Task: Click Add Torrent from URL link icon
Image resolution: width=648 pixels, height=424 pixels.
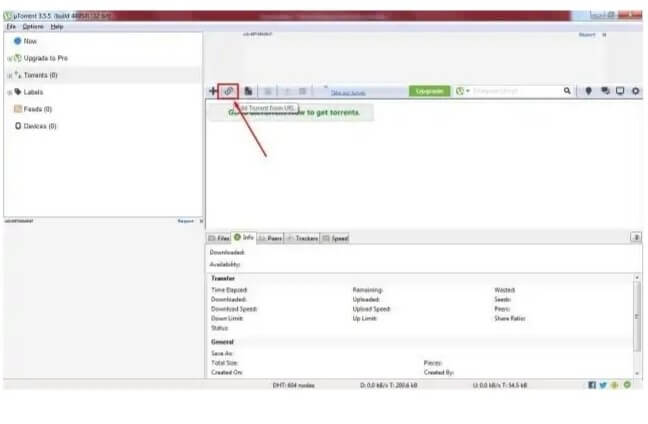Action: tap(229, 91)
